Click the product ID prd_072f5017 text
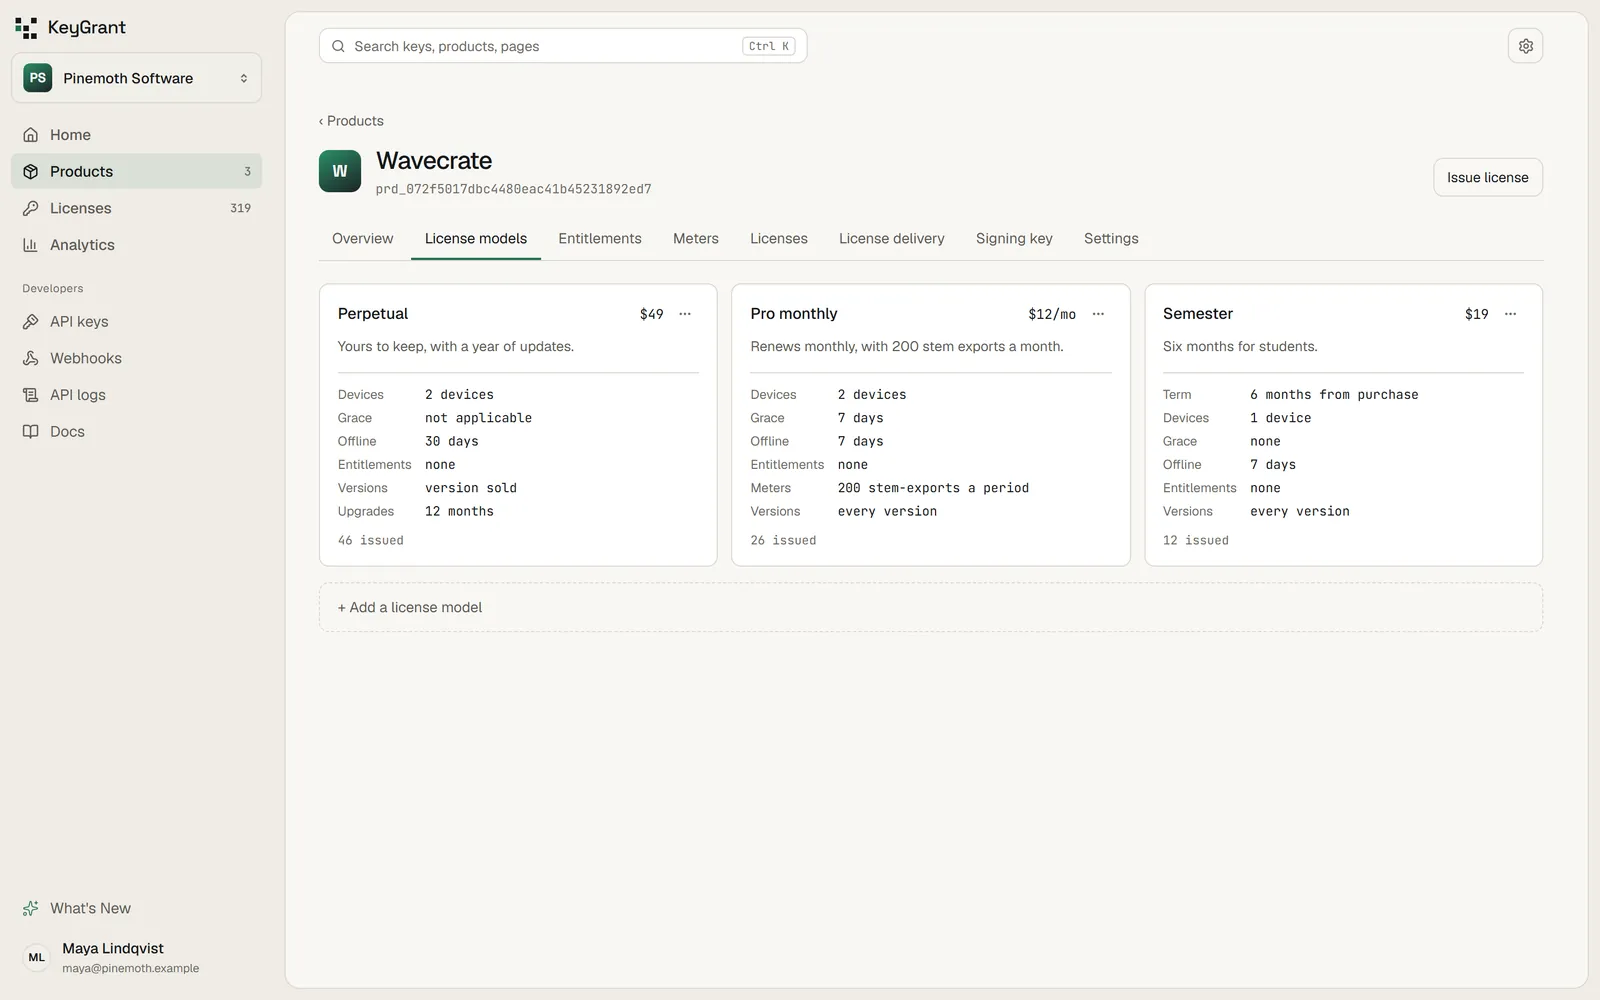This screenshot has height=1000, width=1600. [514, 189]
